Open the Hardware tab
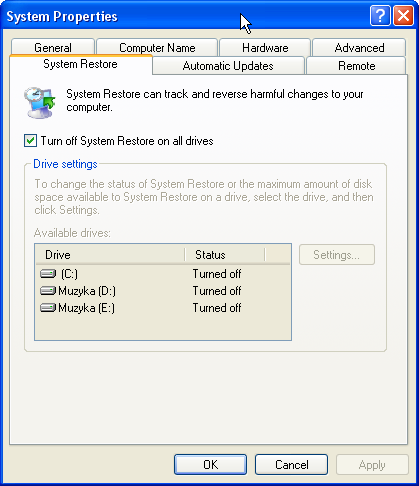Viewport: 419px width, 486px height. click(x=265, y=47)
